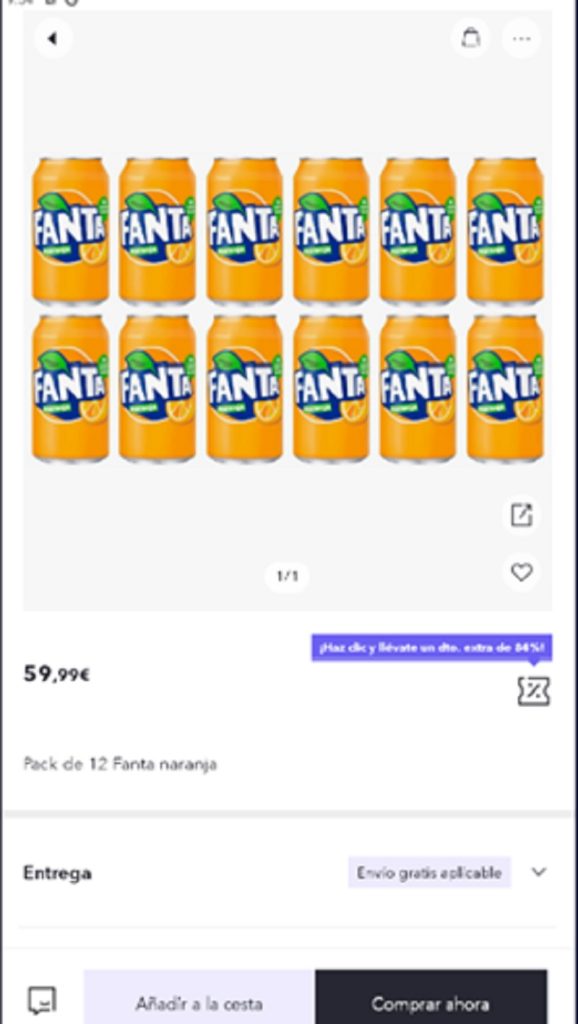The width and height of the screenshot is (578, 1024).
Task: Tap the last Fanta can in bottom row
Action: coord(505,389)
